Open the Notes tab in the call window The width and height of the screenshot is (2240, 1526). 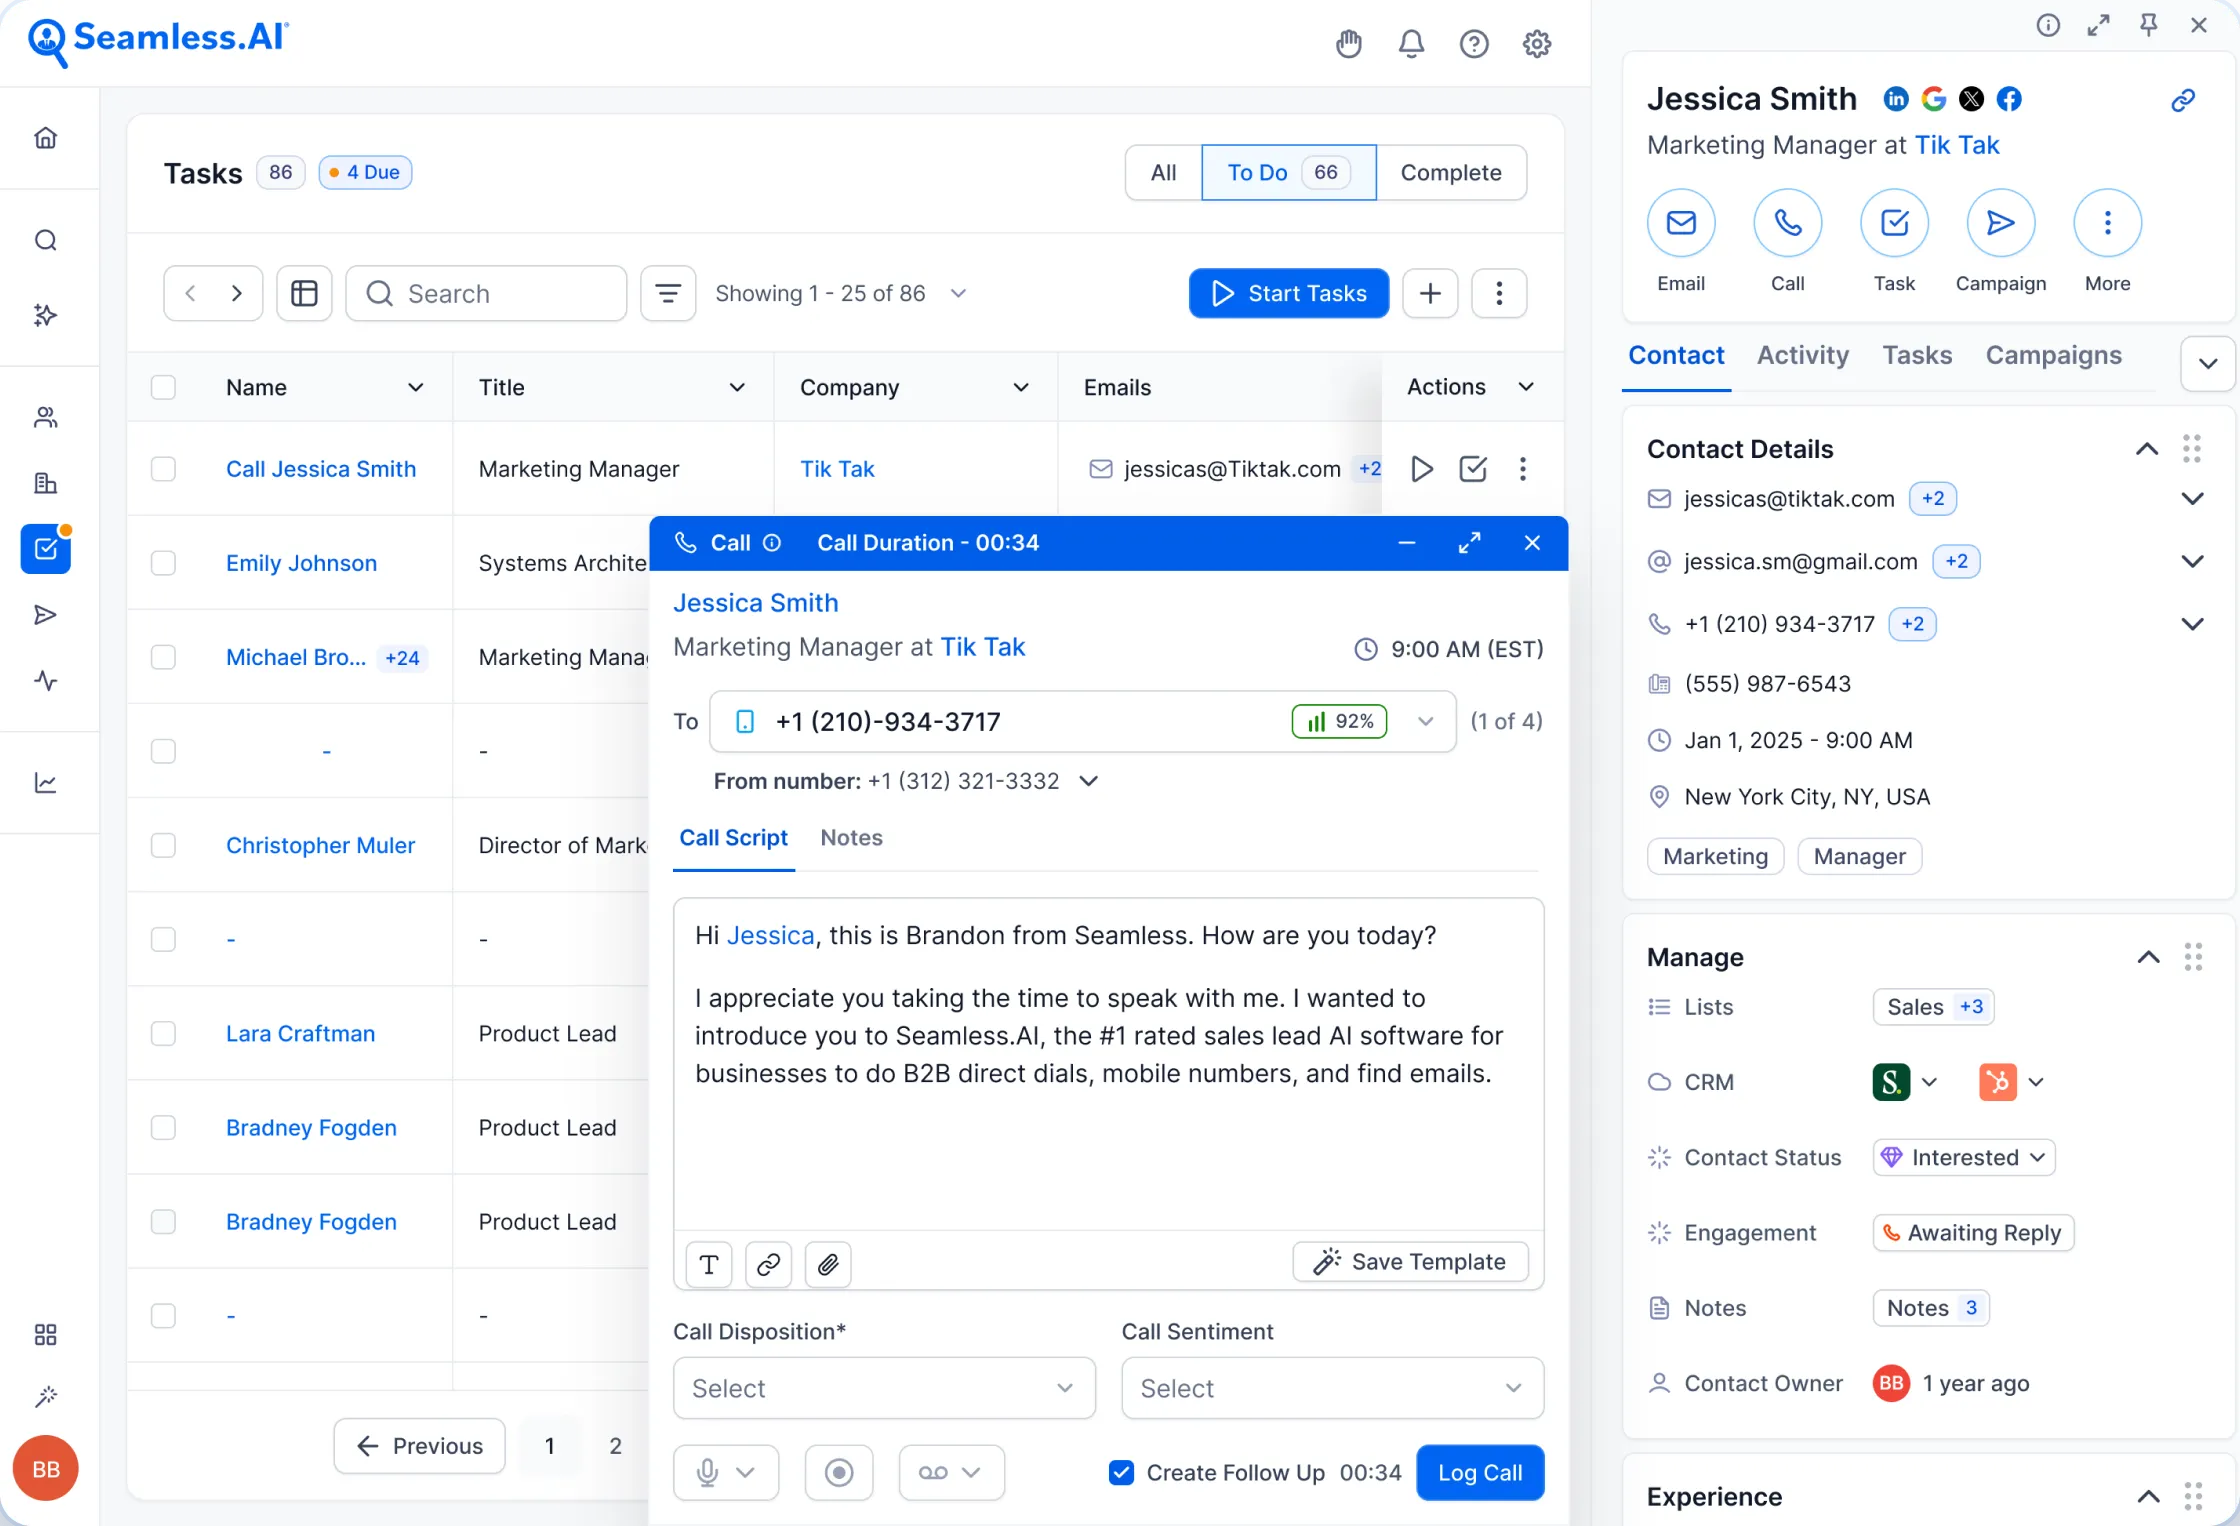[851, 838]
